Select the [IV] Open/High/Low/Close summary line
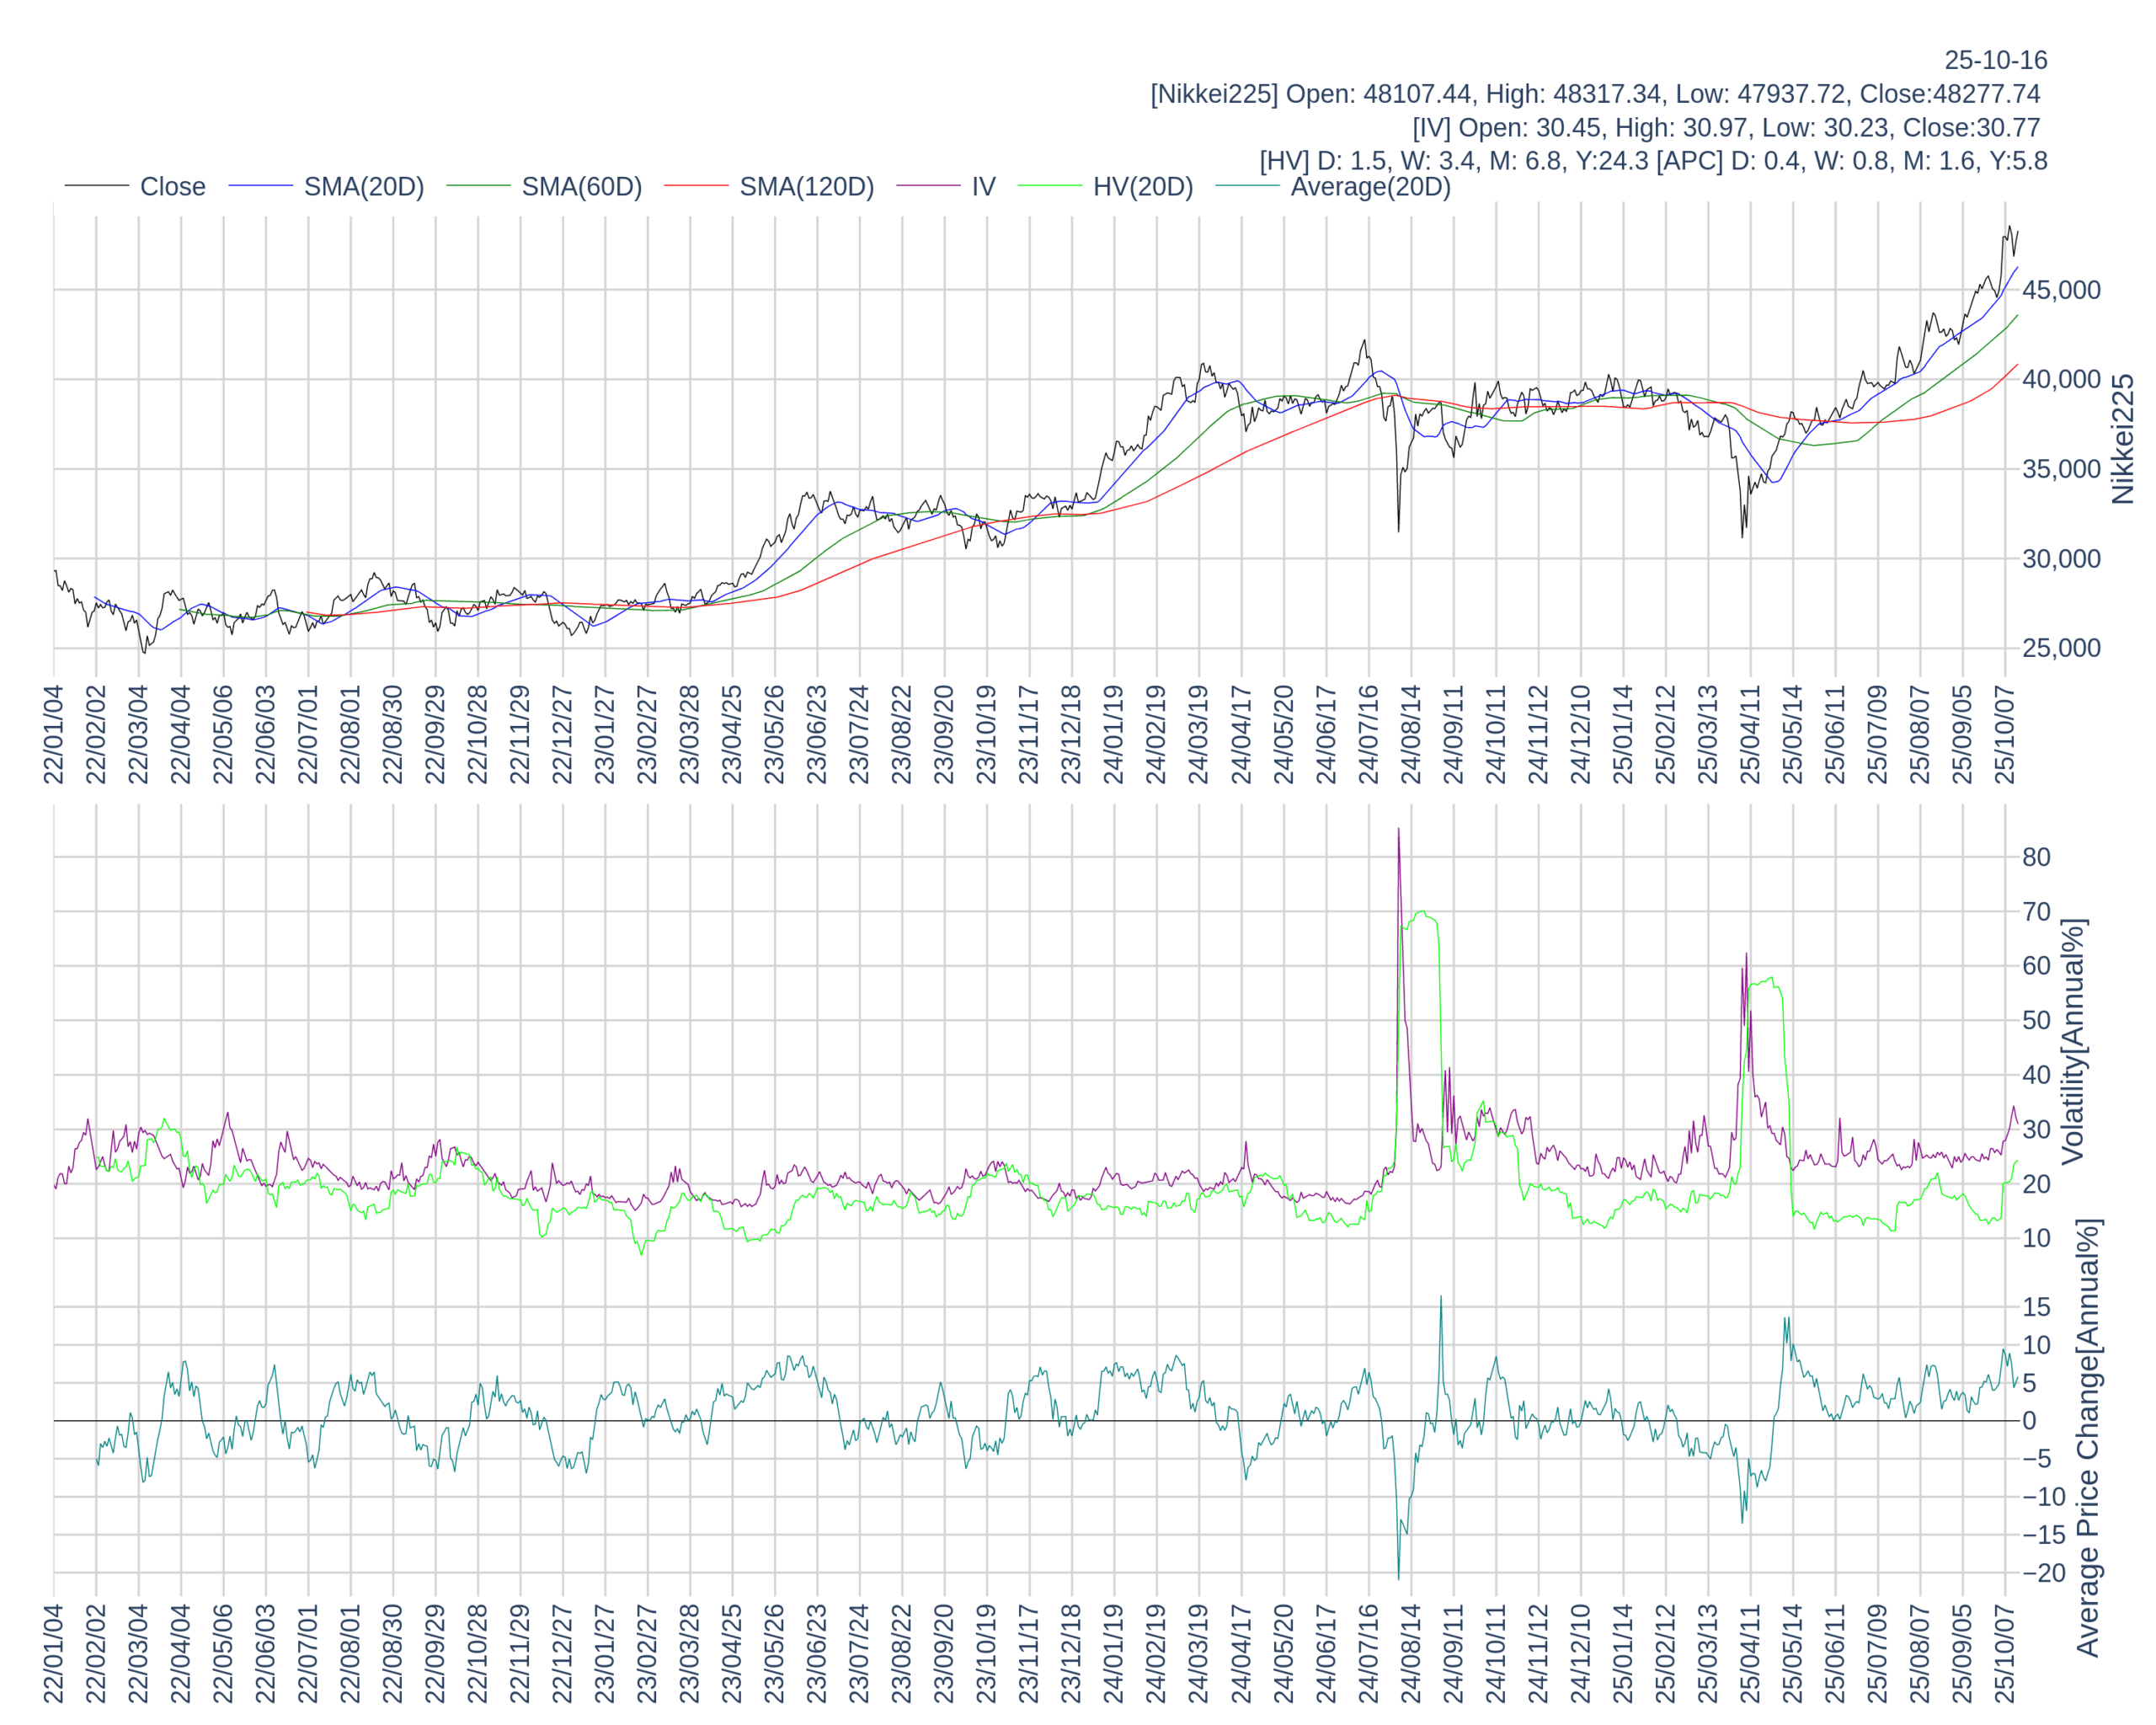Screen dimensions: 2156x1725 (x=1726, y=128)
